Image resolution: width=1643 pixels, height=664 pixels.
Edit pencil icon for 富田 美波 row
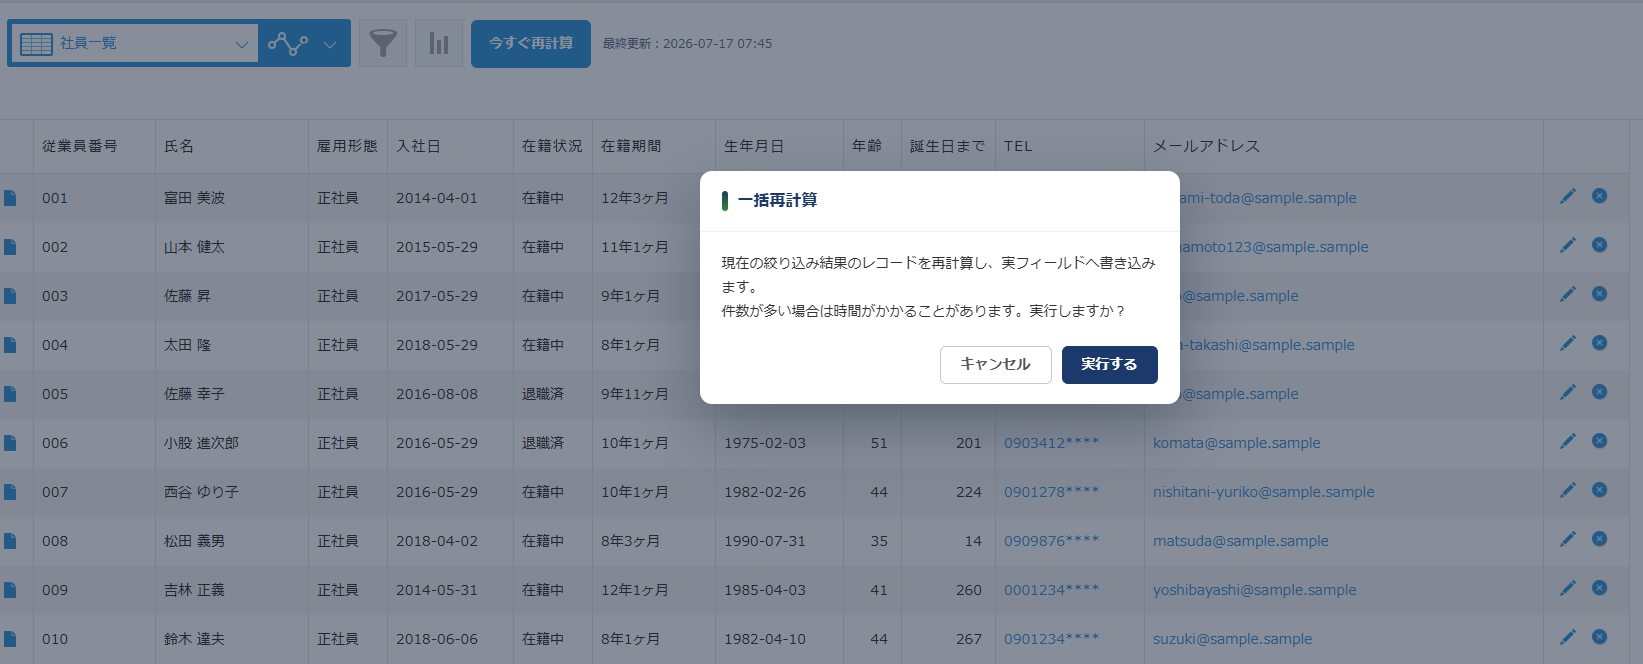tap(1568, 196)
